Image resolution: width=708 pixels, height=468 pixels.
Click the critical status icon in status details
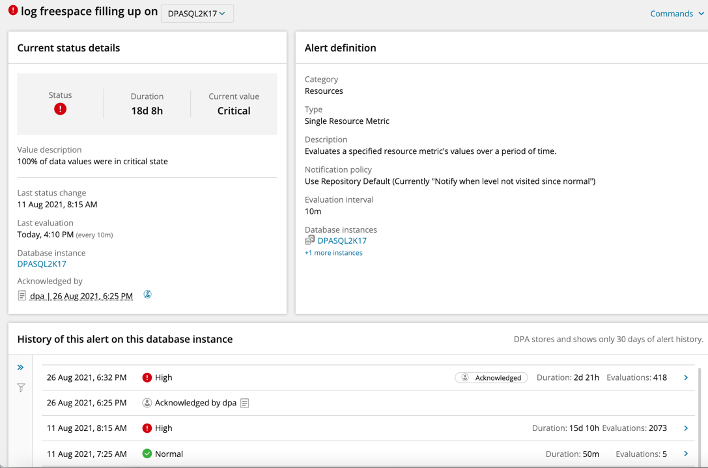[x=60, y=109]
